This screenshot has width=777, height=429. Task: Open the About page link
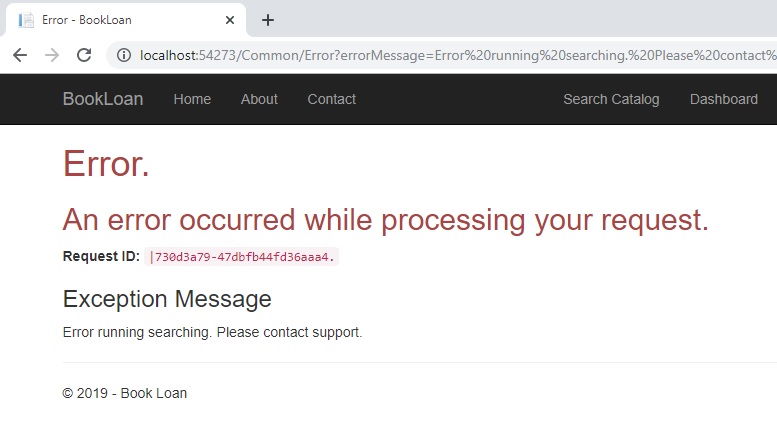259,99
